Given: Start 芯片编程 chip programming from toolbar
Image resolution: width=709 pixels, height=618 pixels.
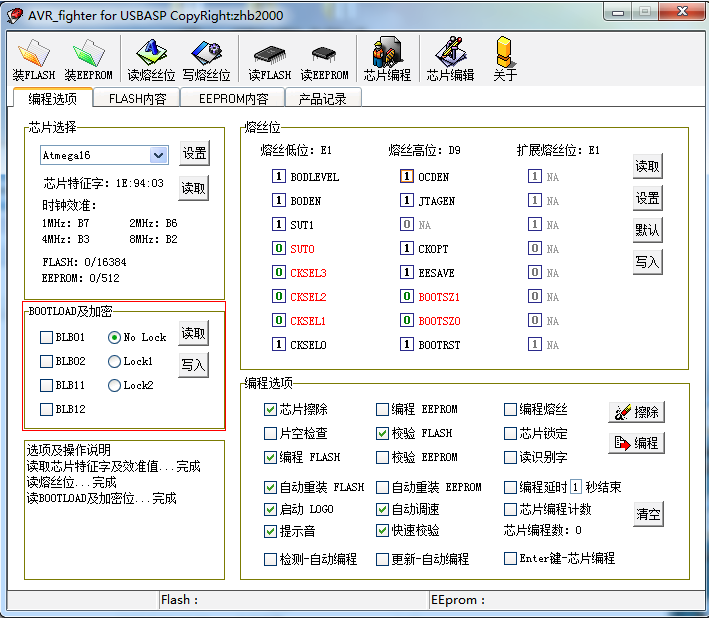Looking at the screenshot, I should 387,60.
